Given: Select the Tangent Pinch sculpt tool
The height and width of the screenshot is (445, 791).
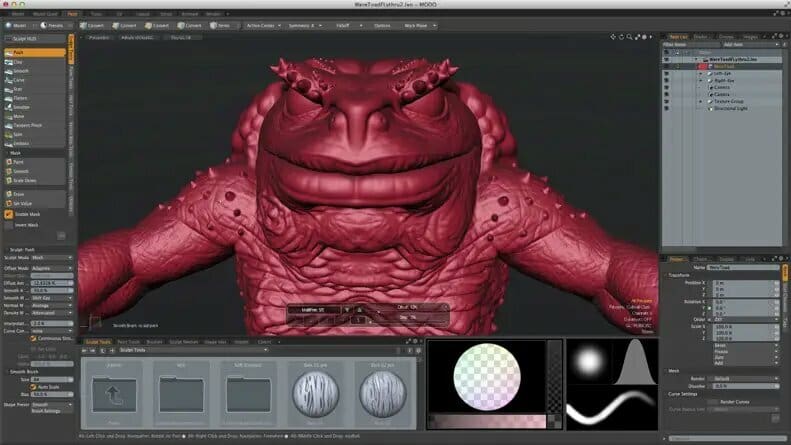Looking at the screenshot, I should pos(34,126).
